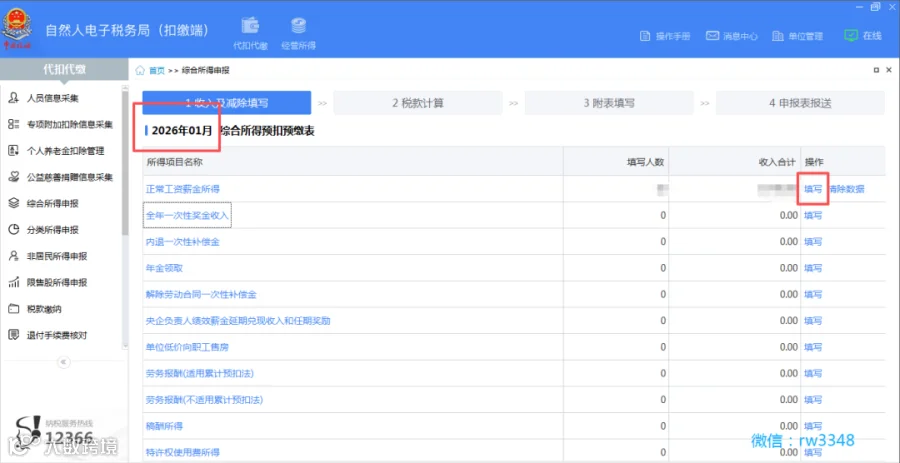Image resolution: width=900 pixels, height=463 pixels.
Task: Click the tax bureau emblem logo
Action: pyautogui.click(x=19, y=28)
